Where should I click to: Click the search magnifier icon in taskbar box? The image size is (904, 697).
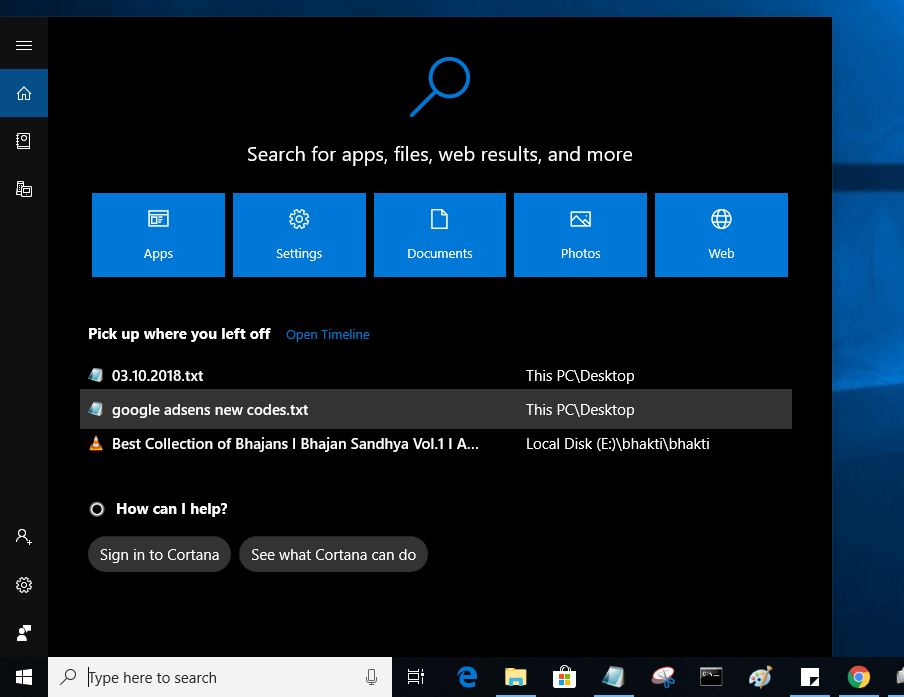[x=68, y=676]
